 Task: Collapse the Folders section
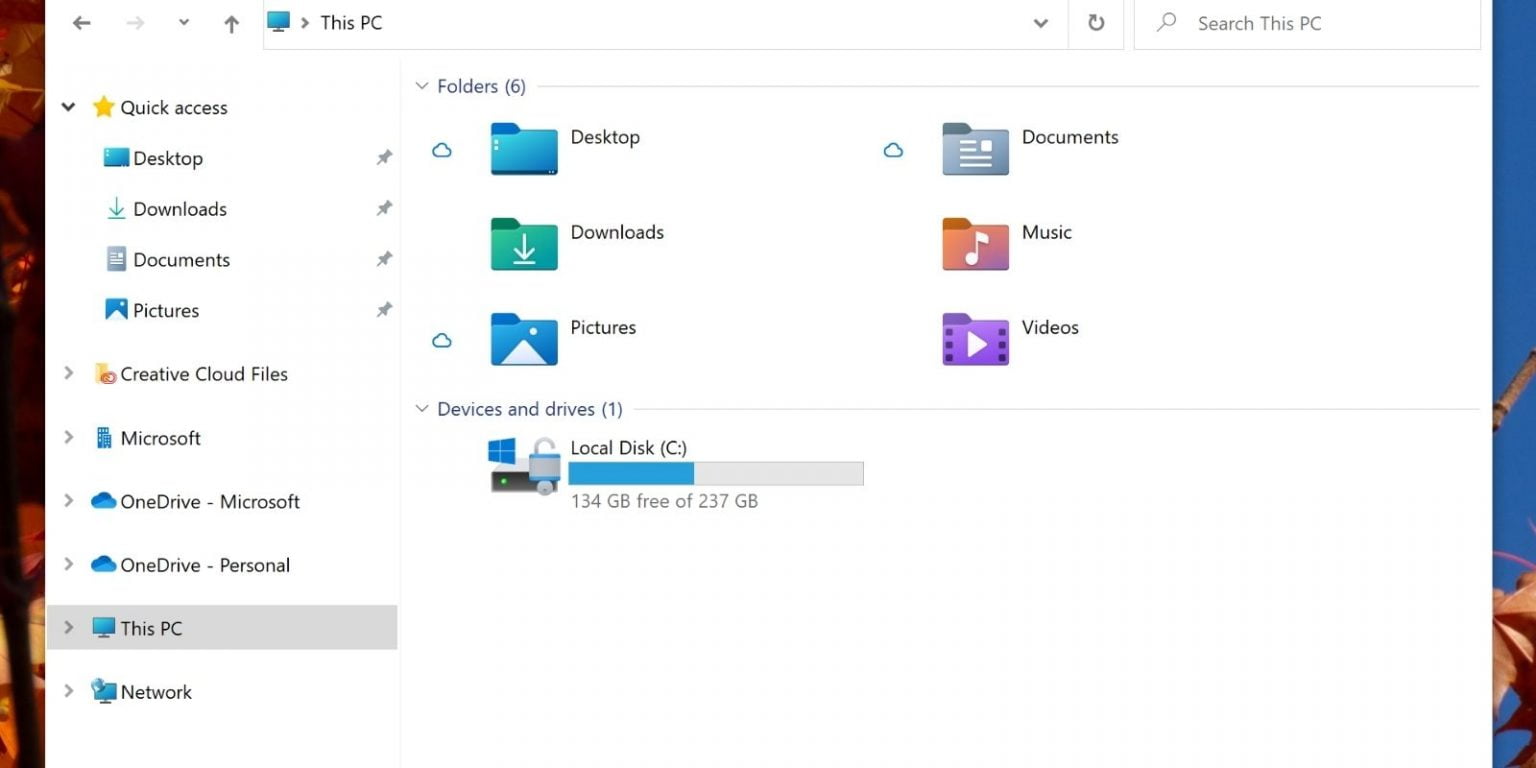coord(421,86)
